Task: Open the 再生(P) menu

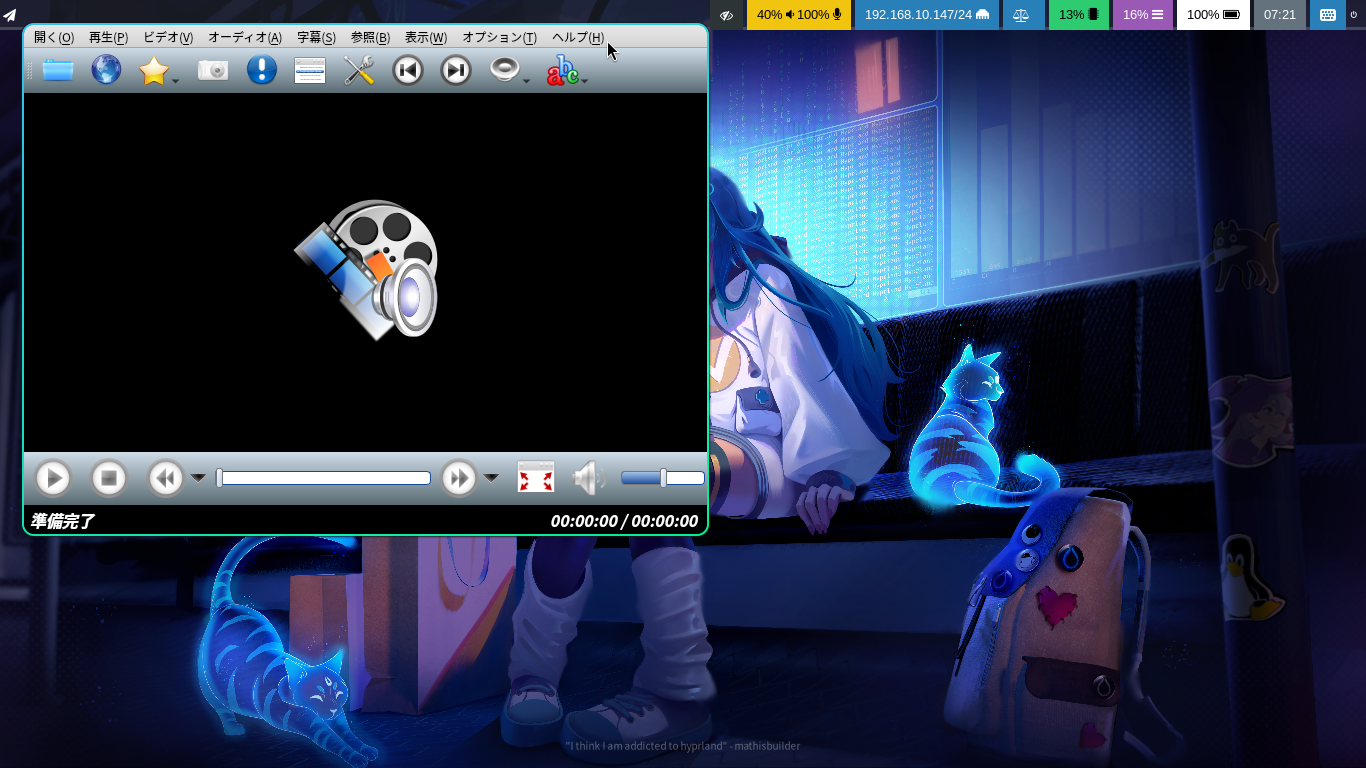Action: tap(108, 37)
